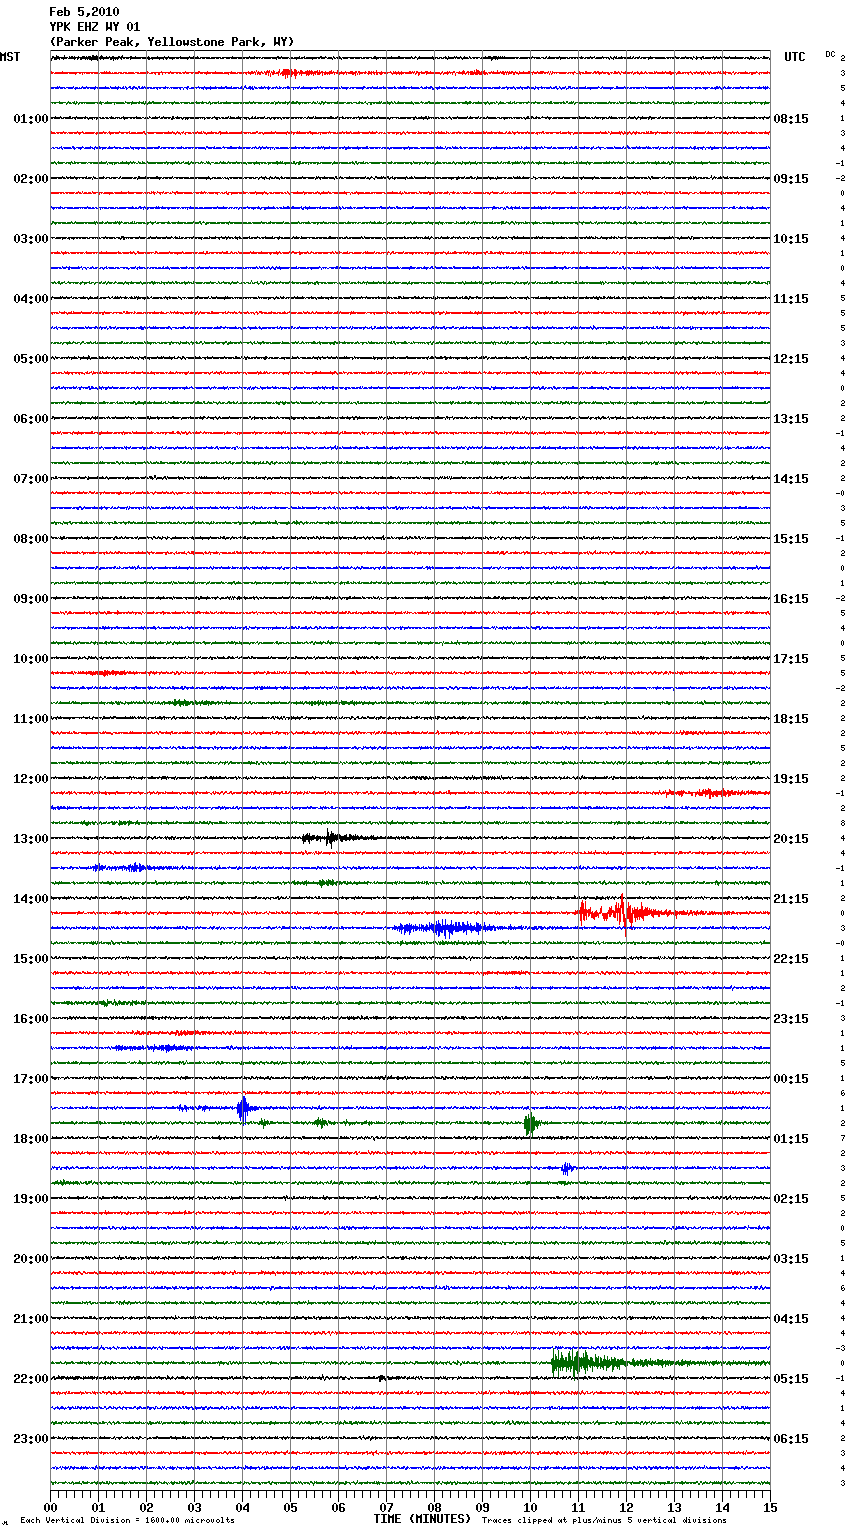
Task: Click the 'MST' column header
Action: point(10,57)
